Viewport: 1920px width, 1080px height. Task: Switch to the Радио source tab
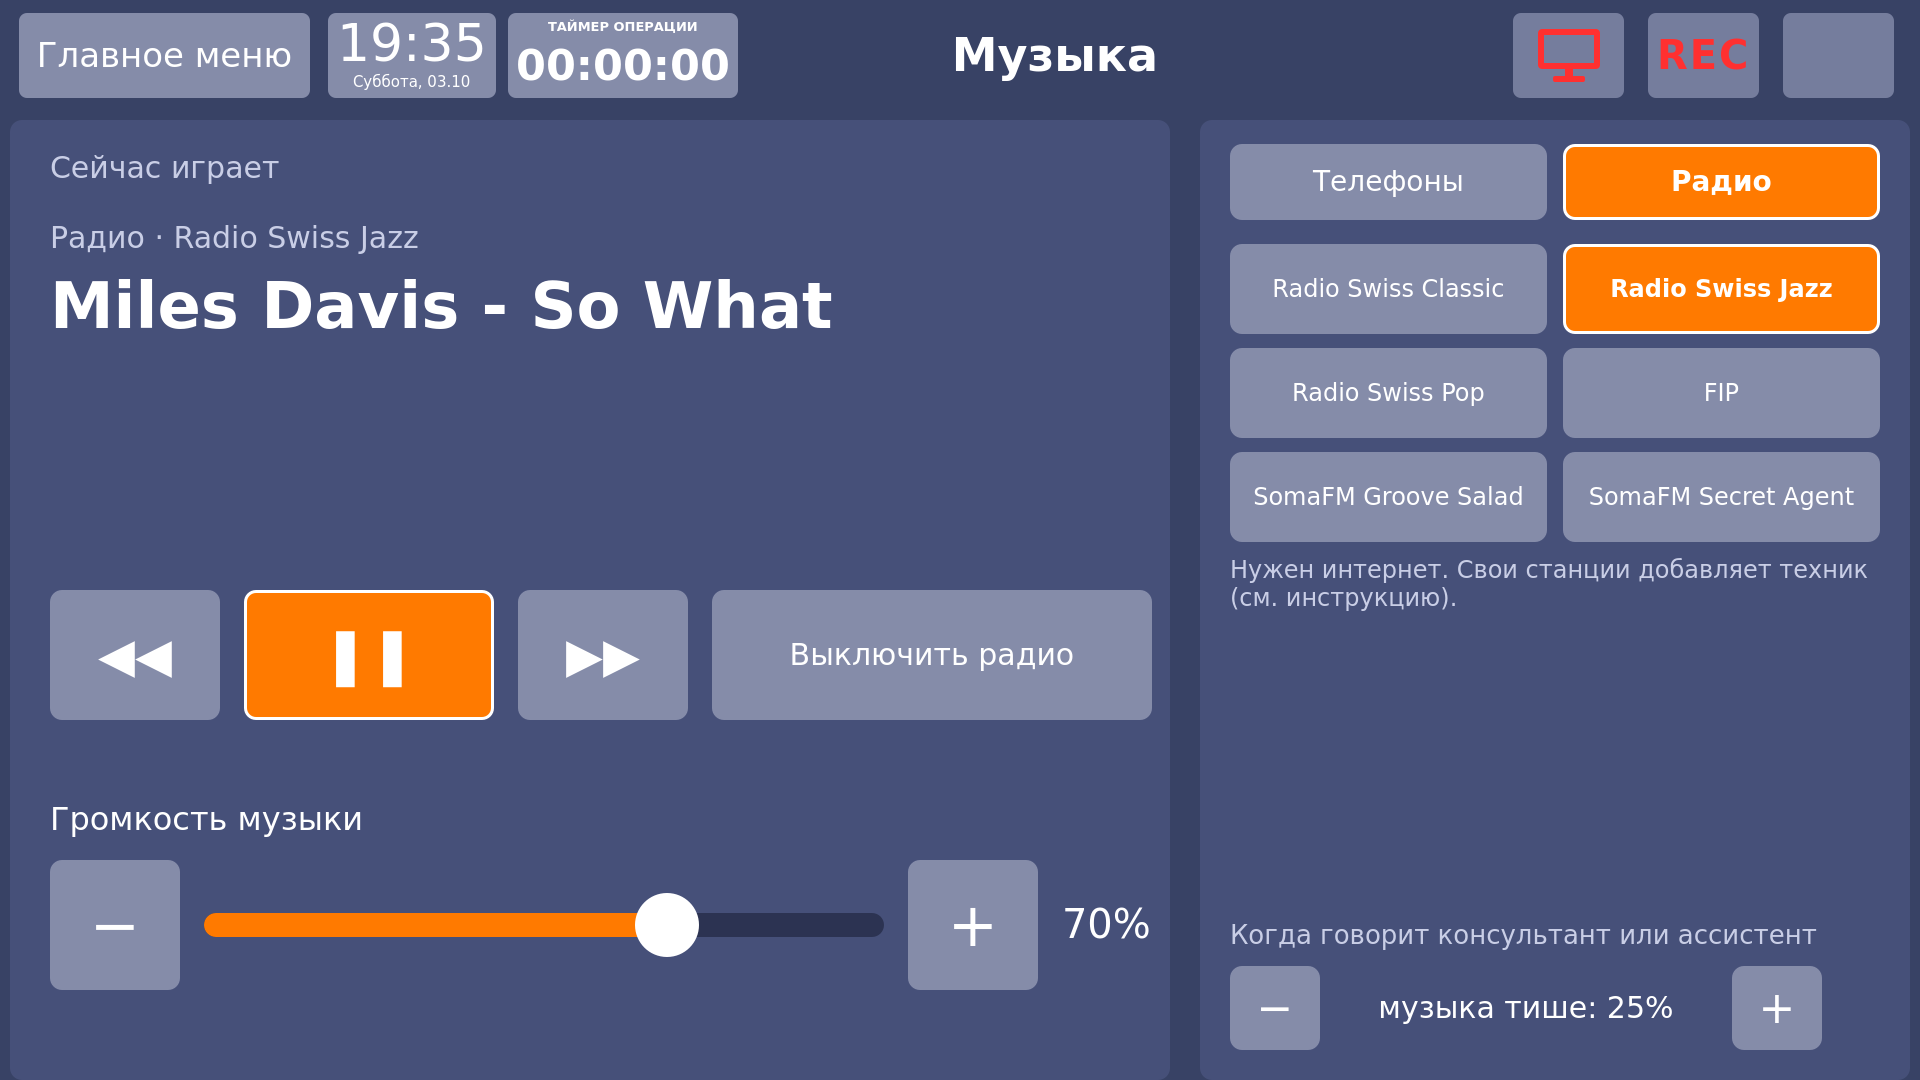1721,182
